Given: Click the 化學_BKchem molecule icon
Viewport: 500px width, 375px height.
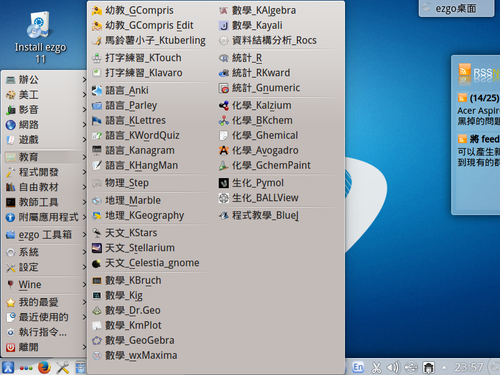Looking at the screenshot, I should coord(223,120).
